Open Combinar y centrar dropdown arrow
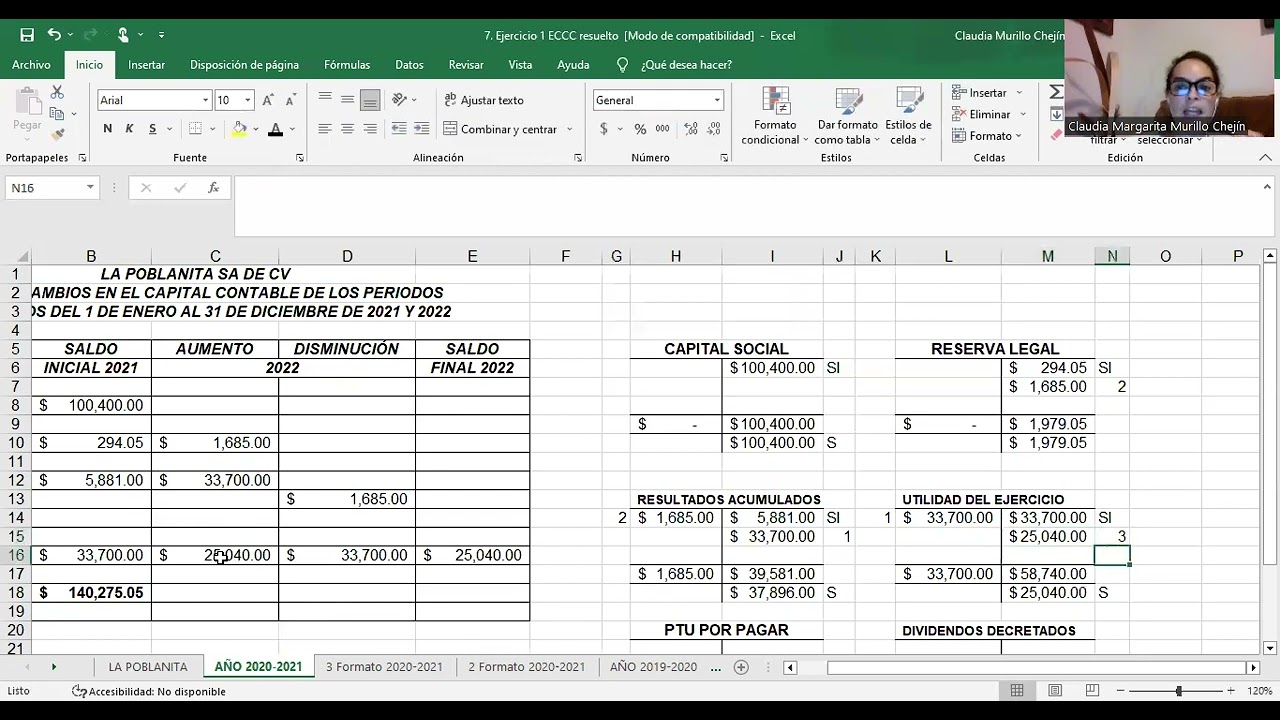 pyautogui.click(x=570, y=129)
